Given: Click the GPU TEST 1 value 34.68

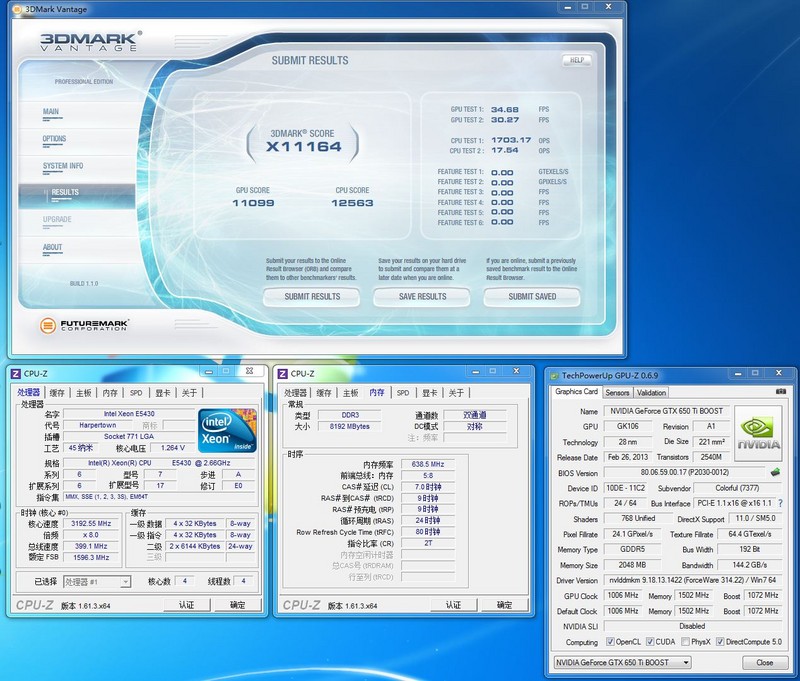Looking at the screenshot, I should pyautogui.click(x=505, y=110).
